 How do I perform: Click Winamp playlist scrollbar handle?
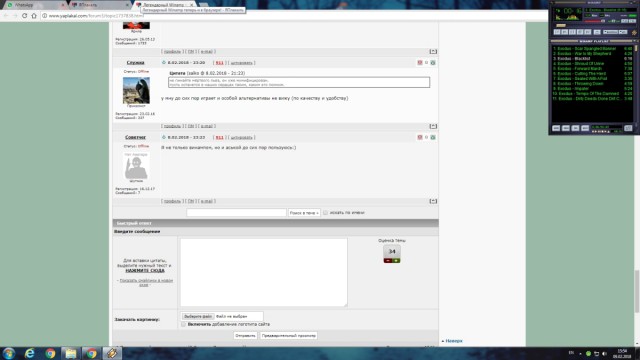(636, 48)
